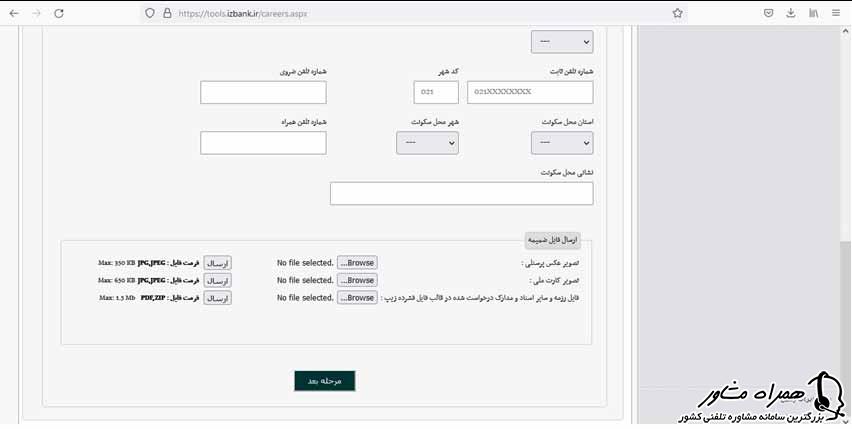Reload the page with the refresh icon
This screenshot has width=852, height=429.
coord(59,14)
